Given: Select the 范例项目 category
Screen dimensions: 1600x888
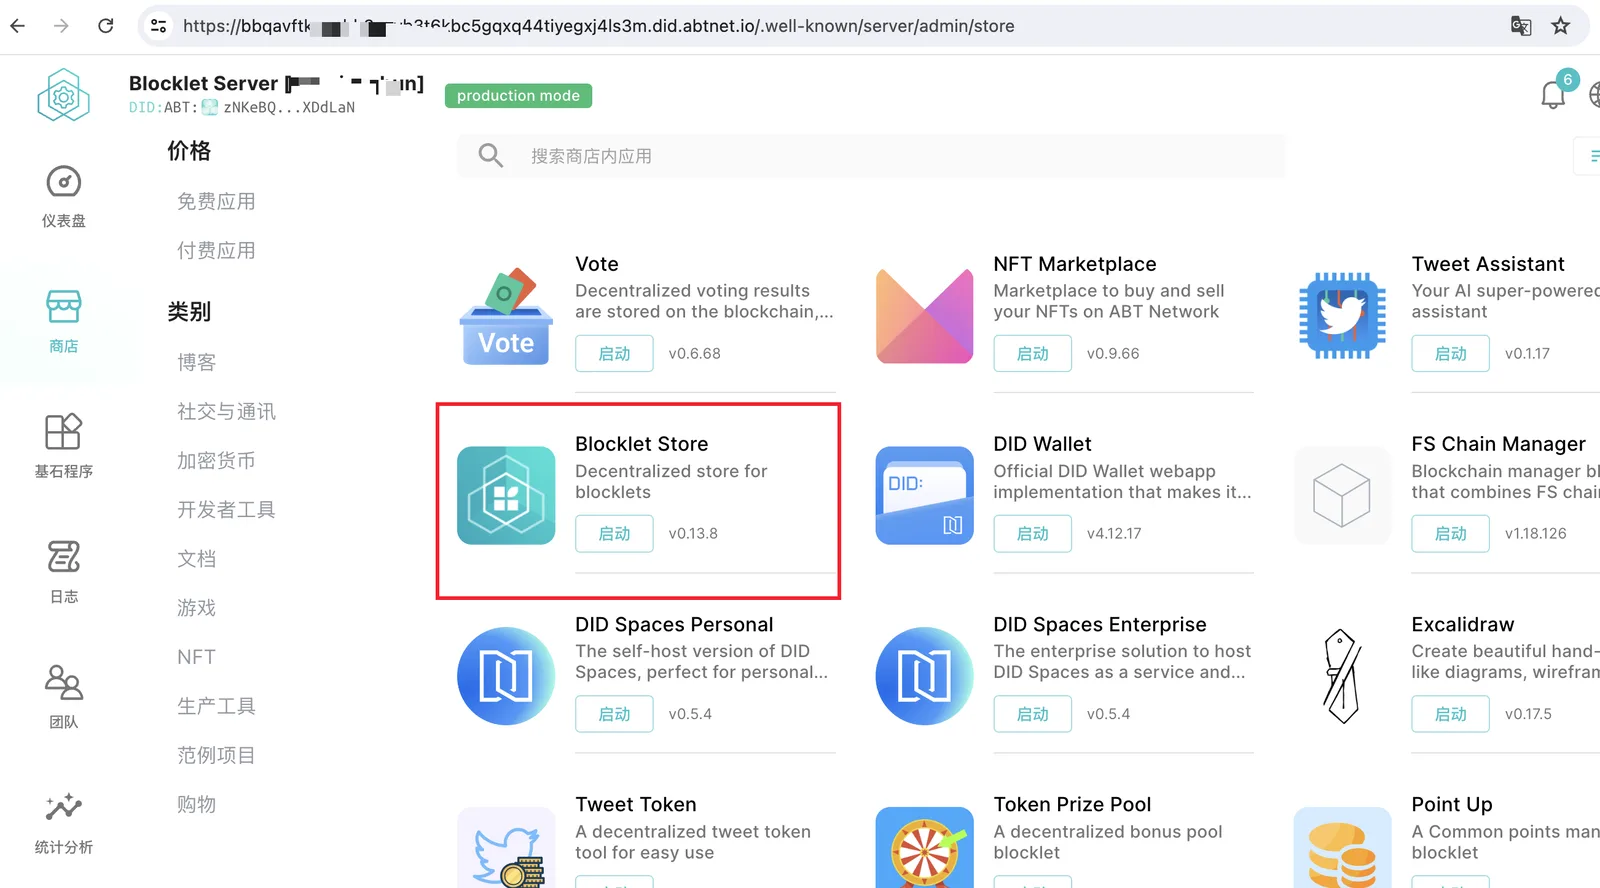Looking at the screenshot, I should click(x=216, y=755).
